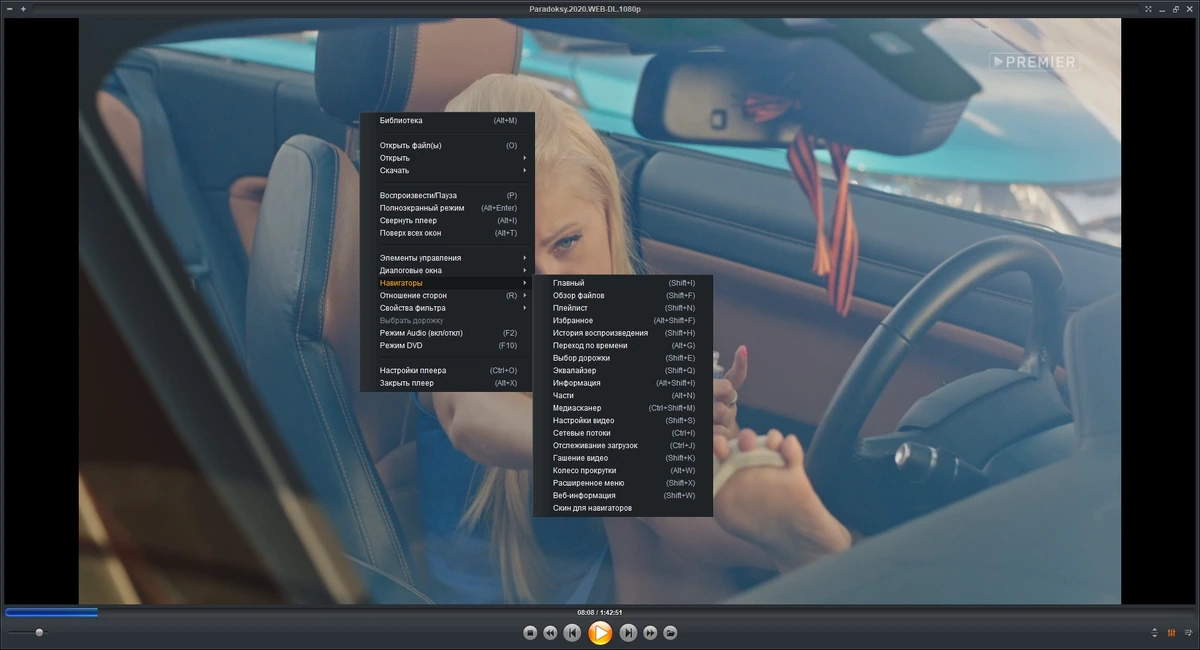Click the plus icon in title bar
Image resolution: width=1200 pixels, height=650 pixels.
(23, 9)
